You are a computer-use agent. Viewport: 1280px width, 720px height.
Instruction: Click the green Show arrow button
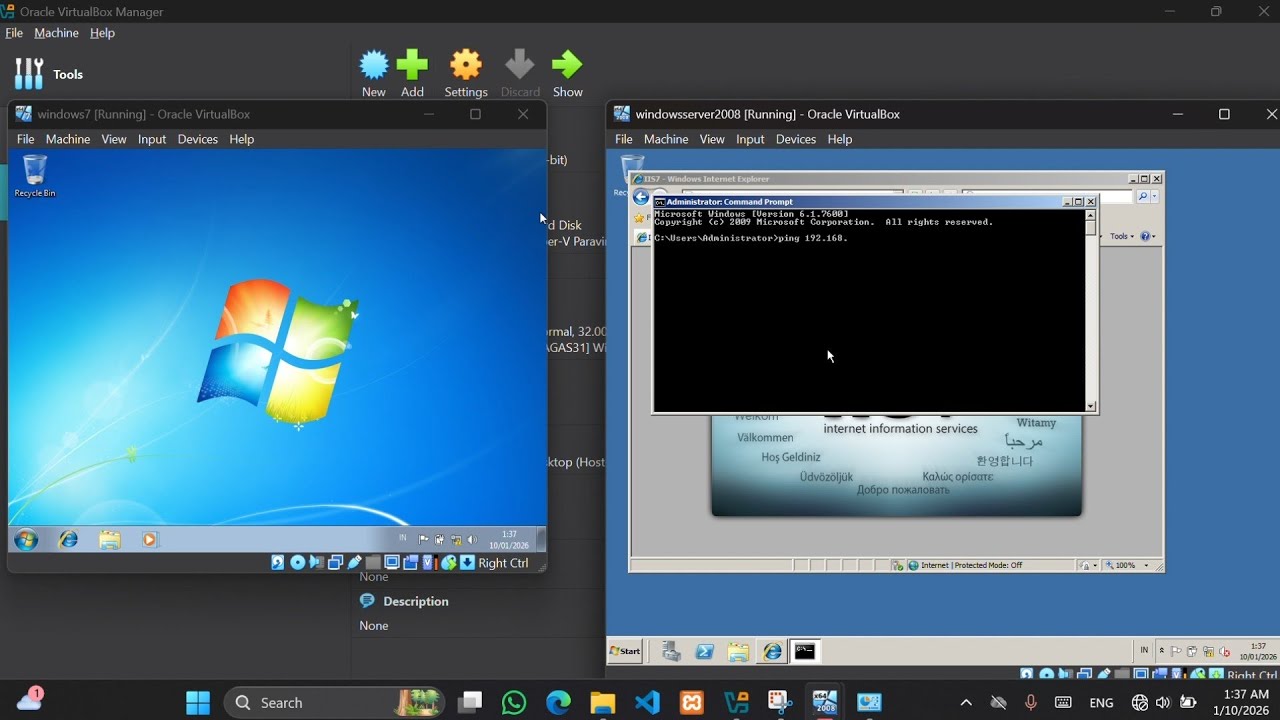[567, 74]
